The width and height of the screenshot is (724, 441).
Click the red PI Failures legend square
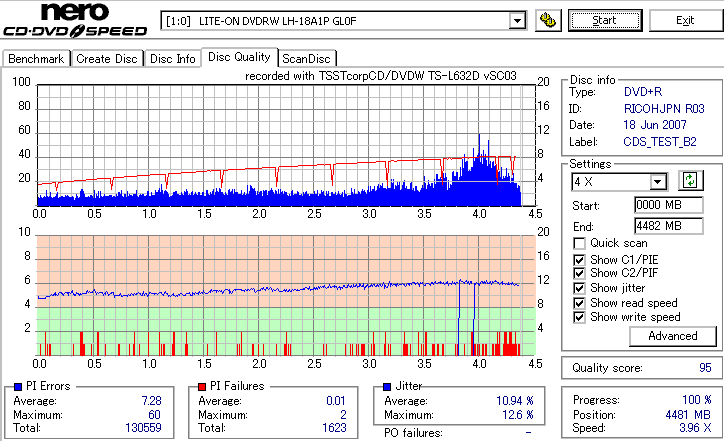point(202,387)
